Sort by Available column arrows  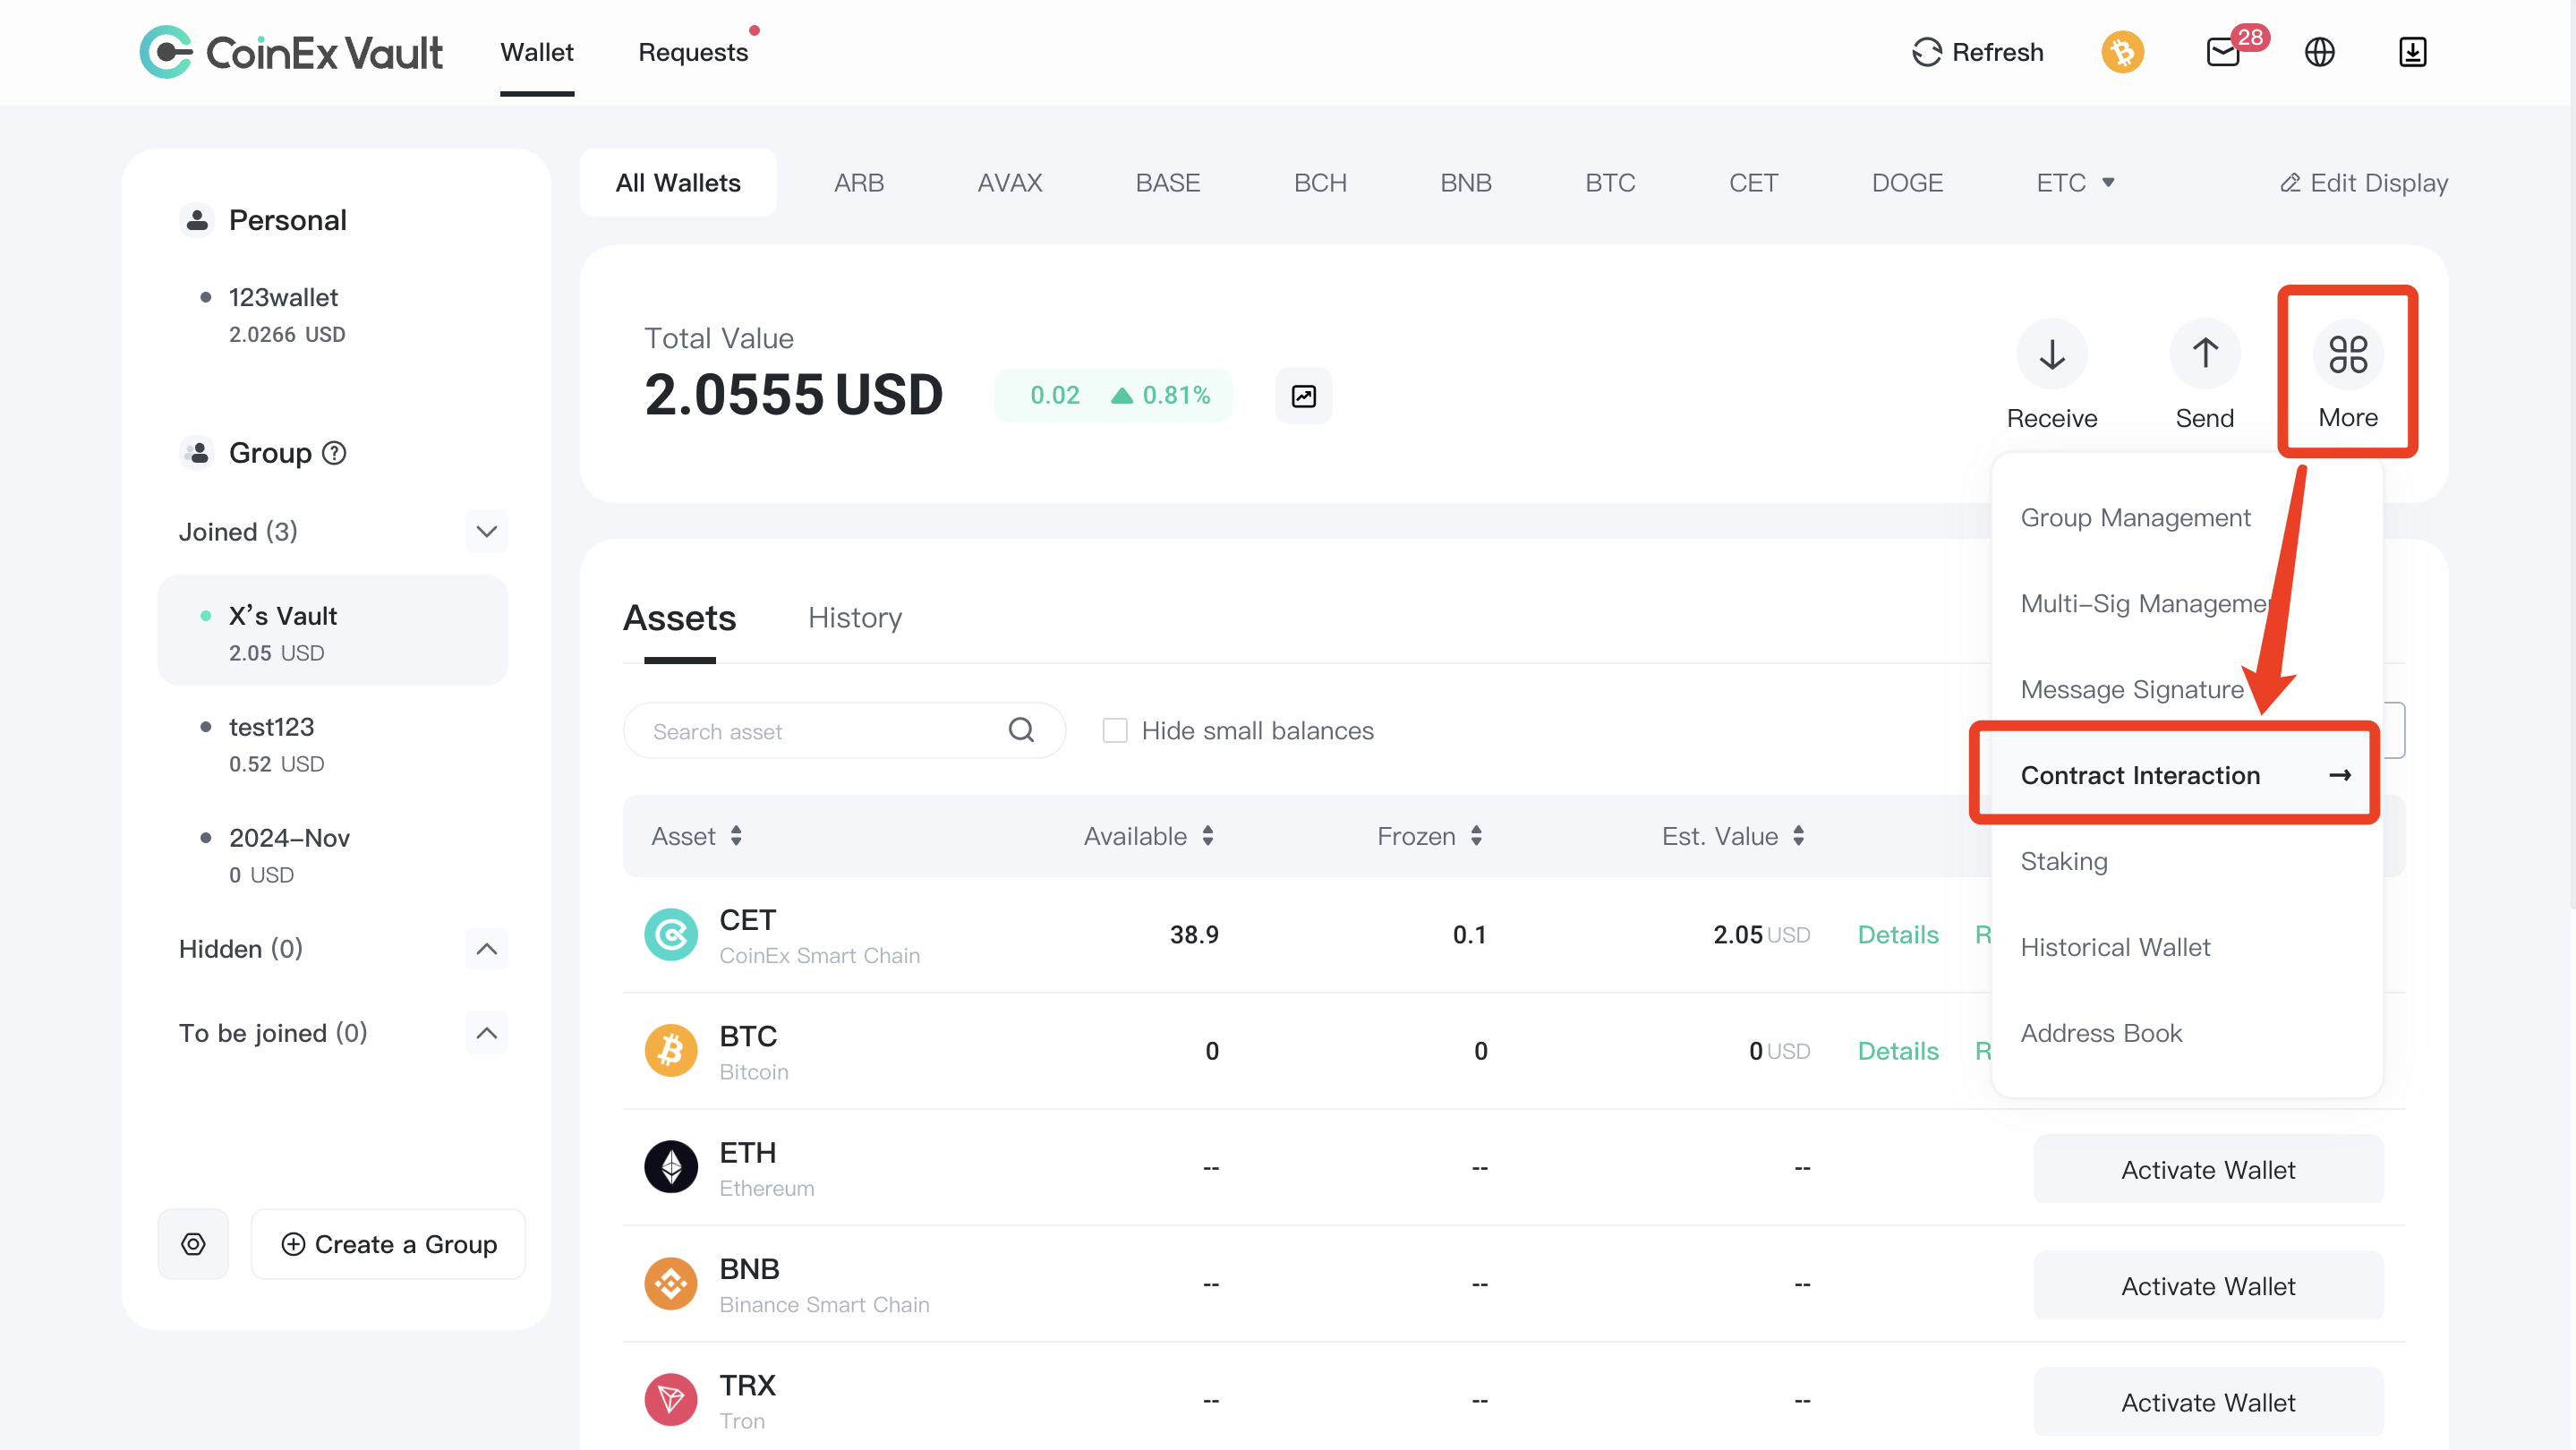coord(1208,836)
